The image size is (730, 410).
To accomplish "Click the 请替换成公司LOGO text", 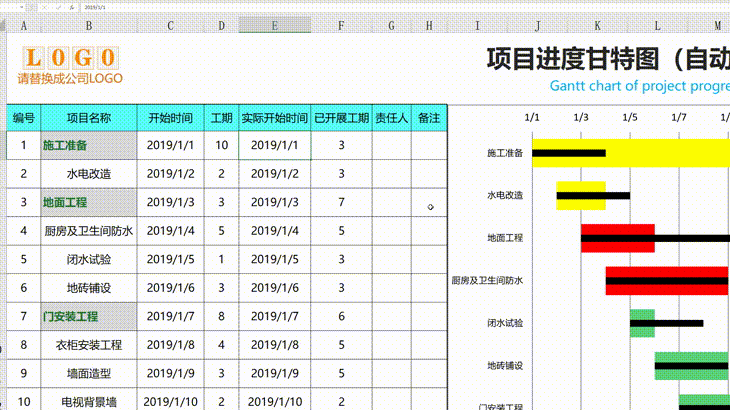I will point(70,78).
